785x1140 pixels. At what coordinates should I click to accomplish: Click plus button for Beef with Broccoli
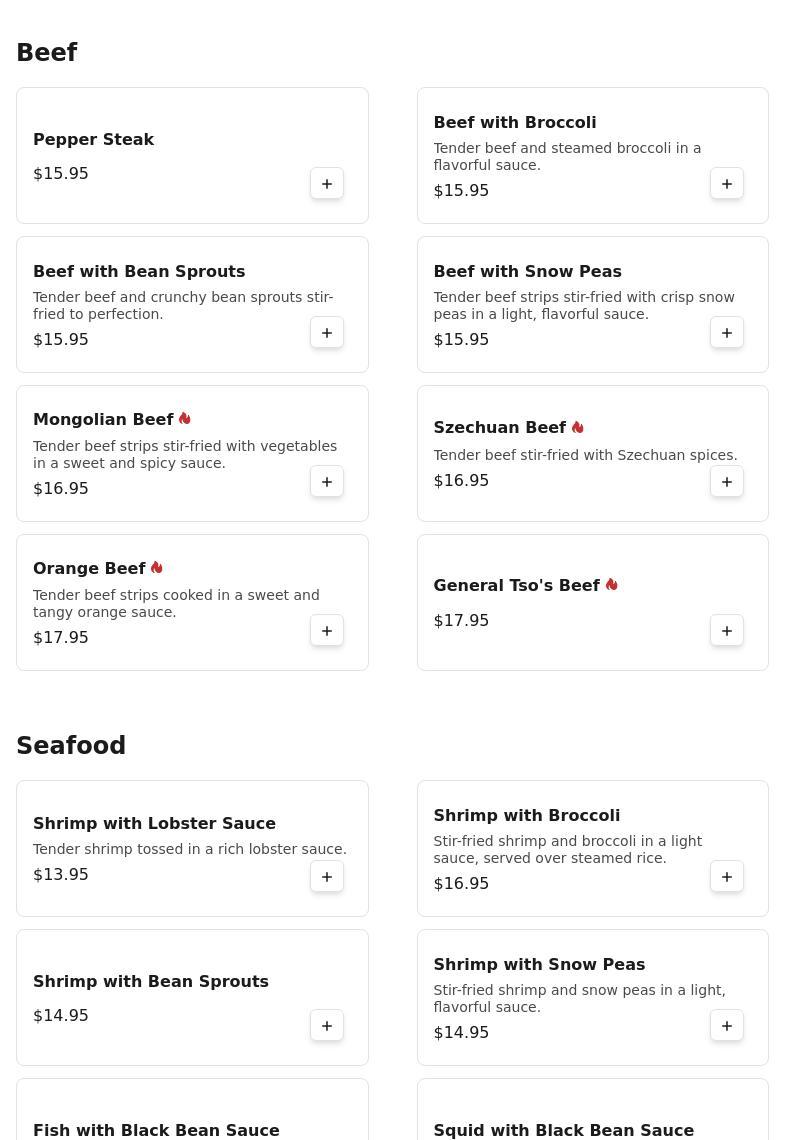click(727, 183)
